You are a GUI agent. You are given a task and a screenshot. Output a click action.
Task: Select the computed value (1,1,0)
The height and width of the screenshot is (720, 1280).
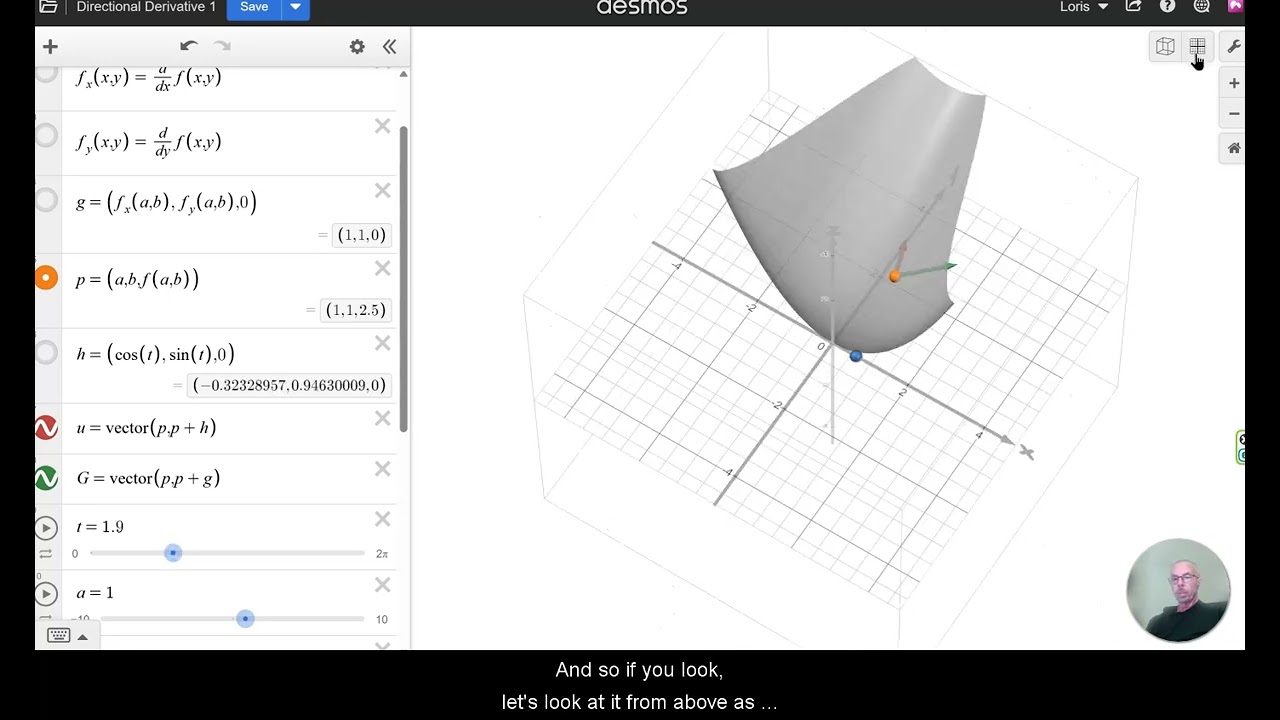pyautogui.click(x=361, y=235)
